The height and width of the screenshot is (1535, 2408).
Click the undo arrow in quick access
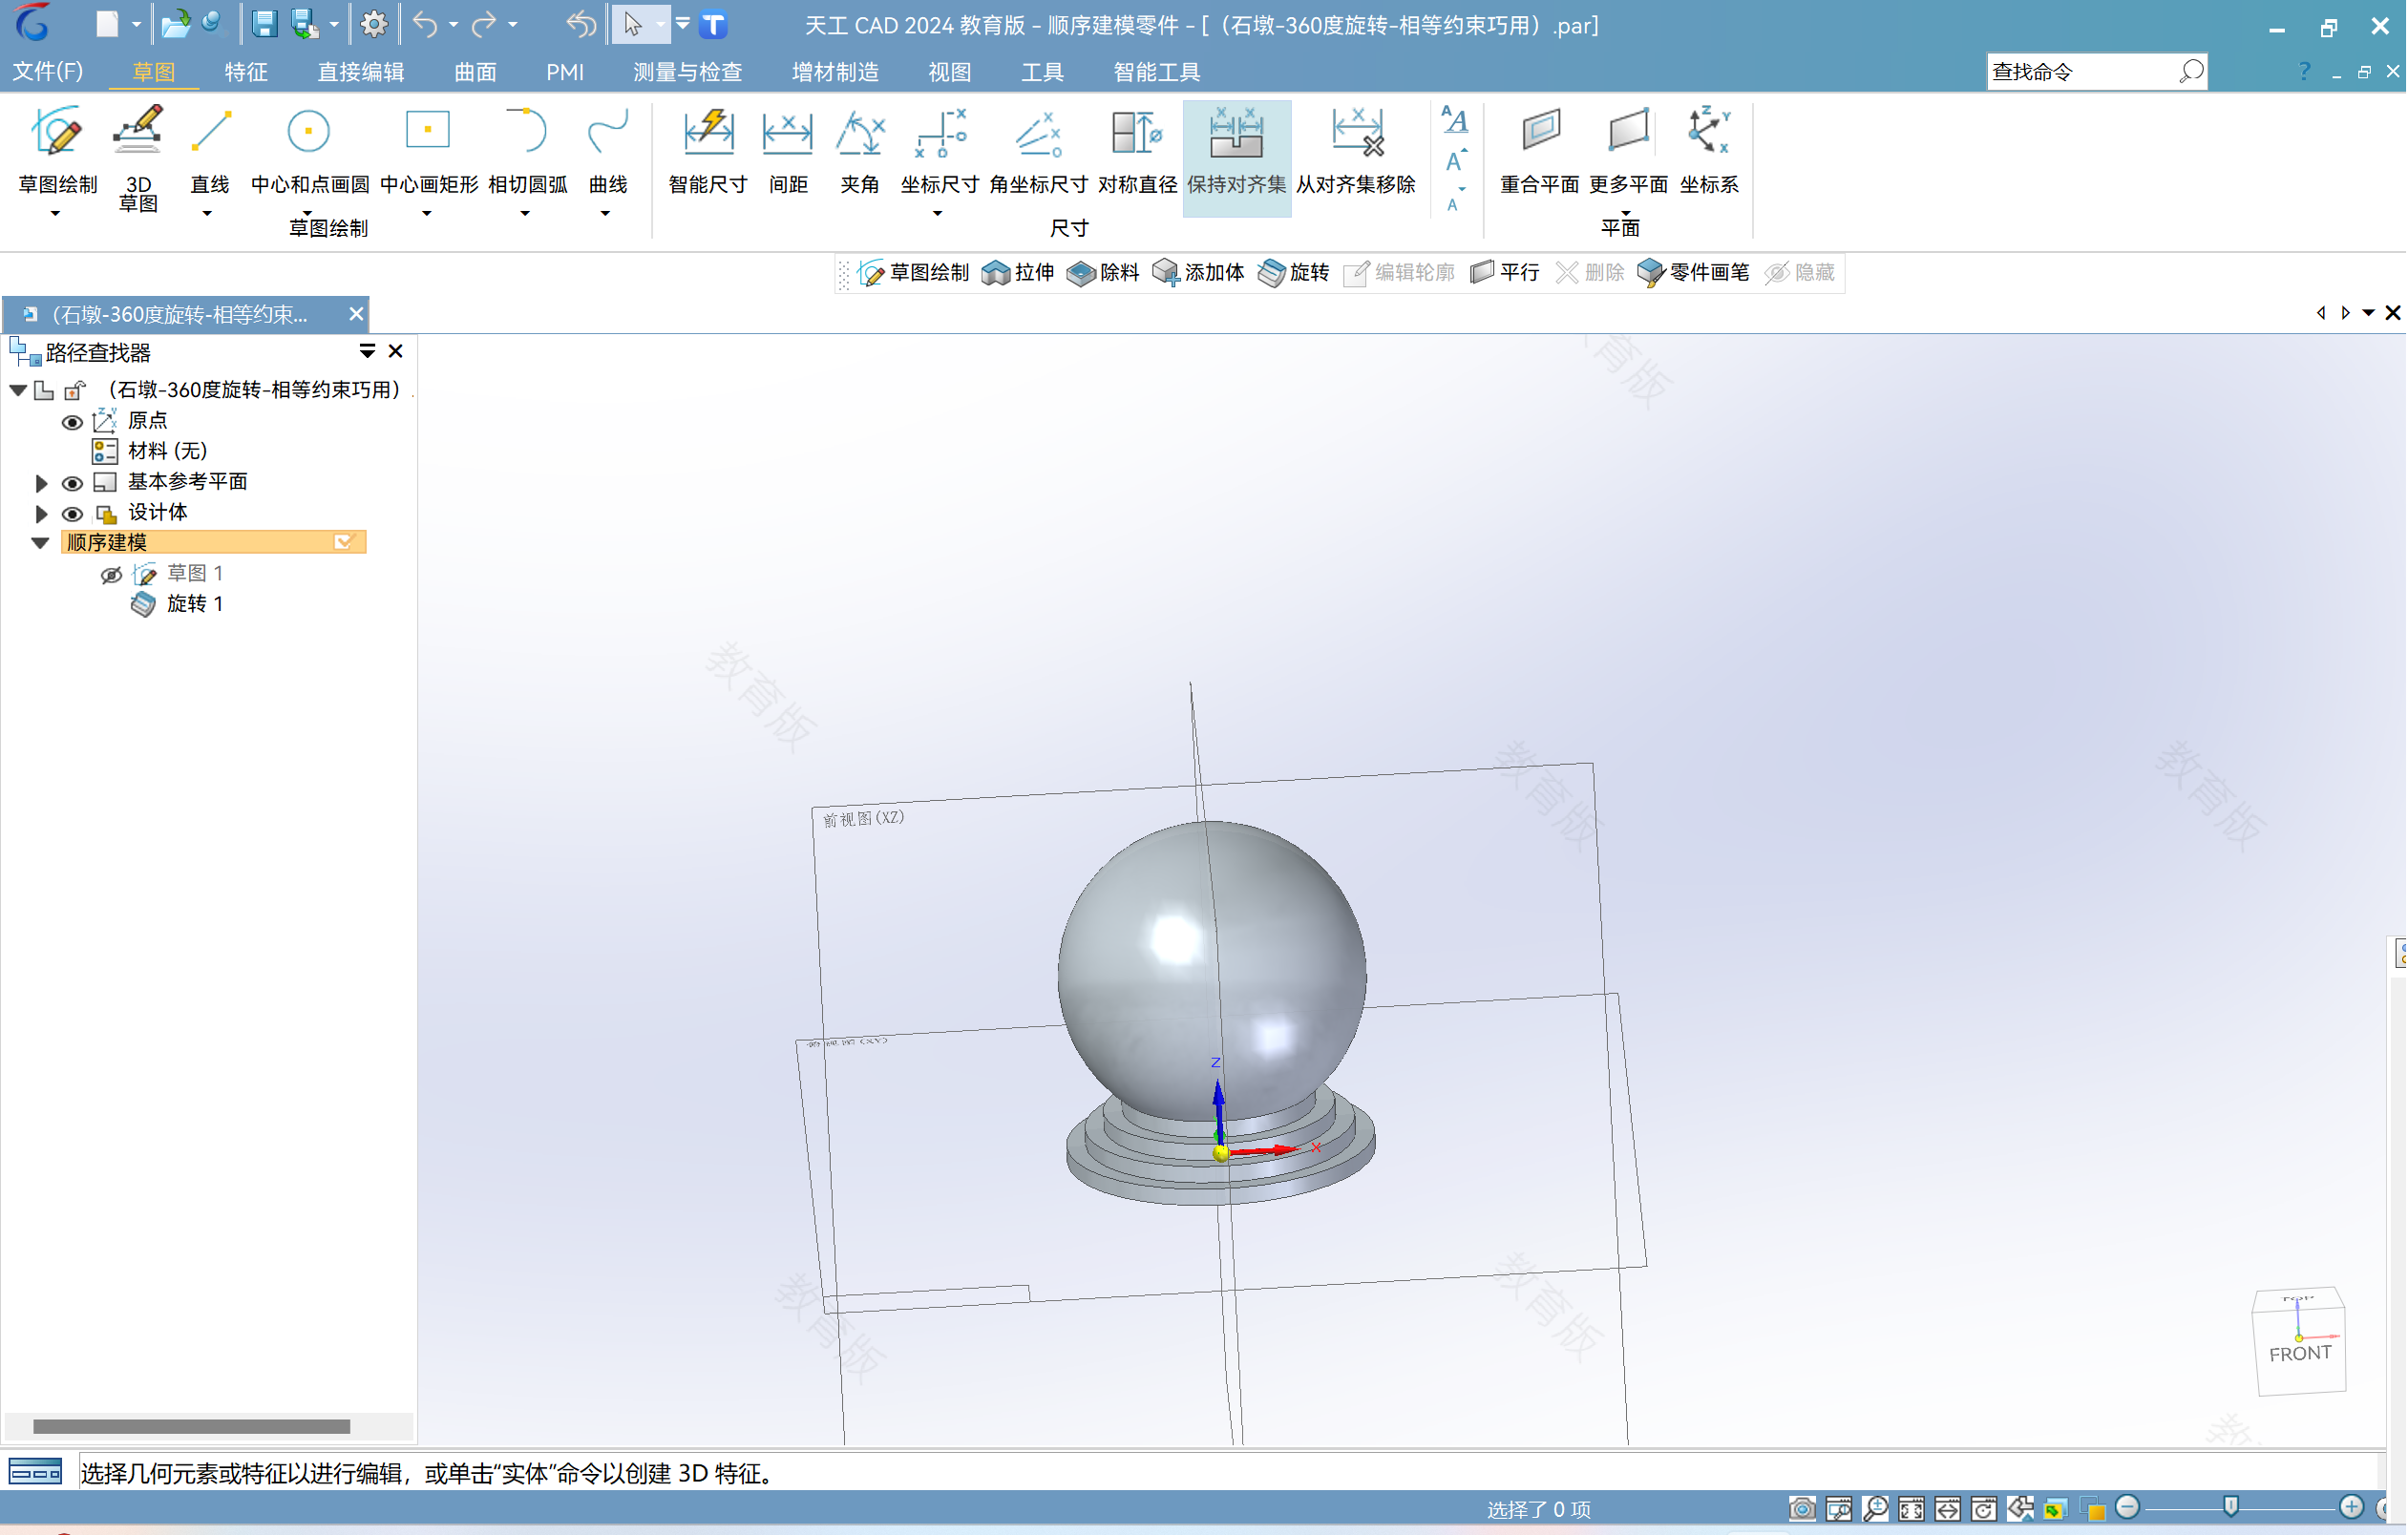click(x=425, y=24)
